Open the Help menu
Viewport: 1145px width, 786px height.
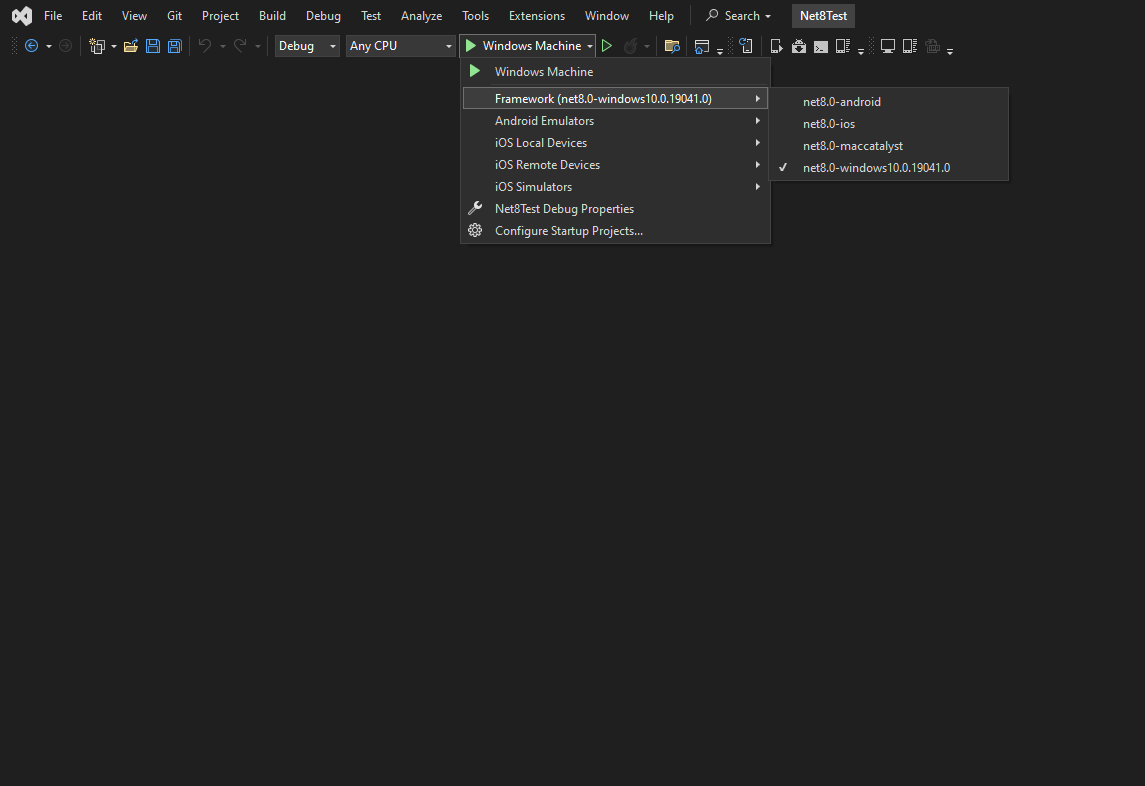(x=662, y=15)
